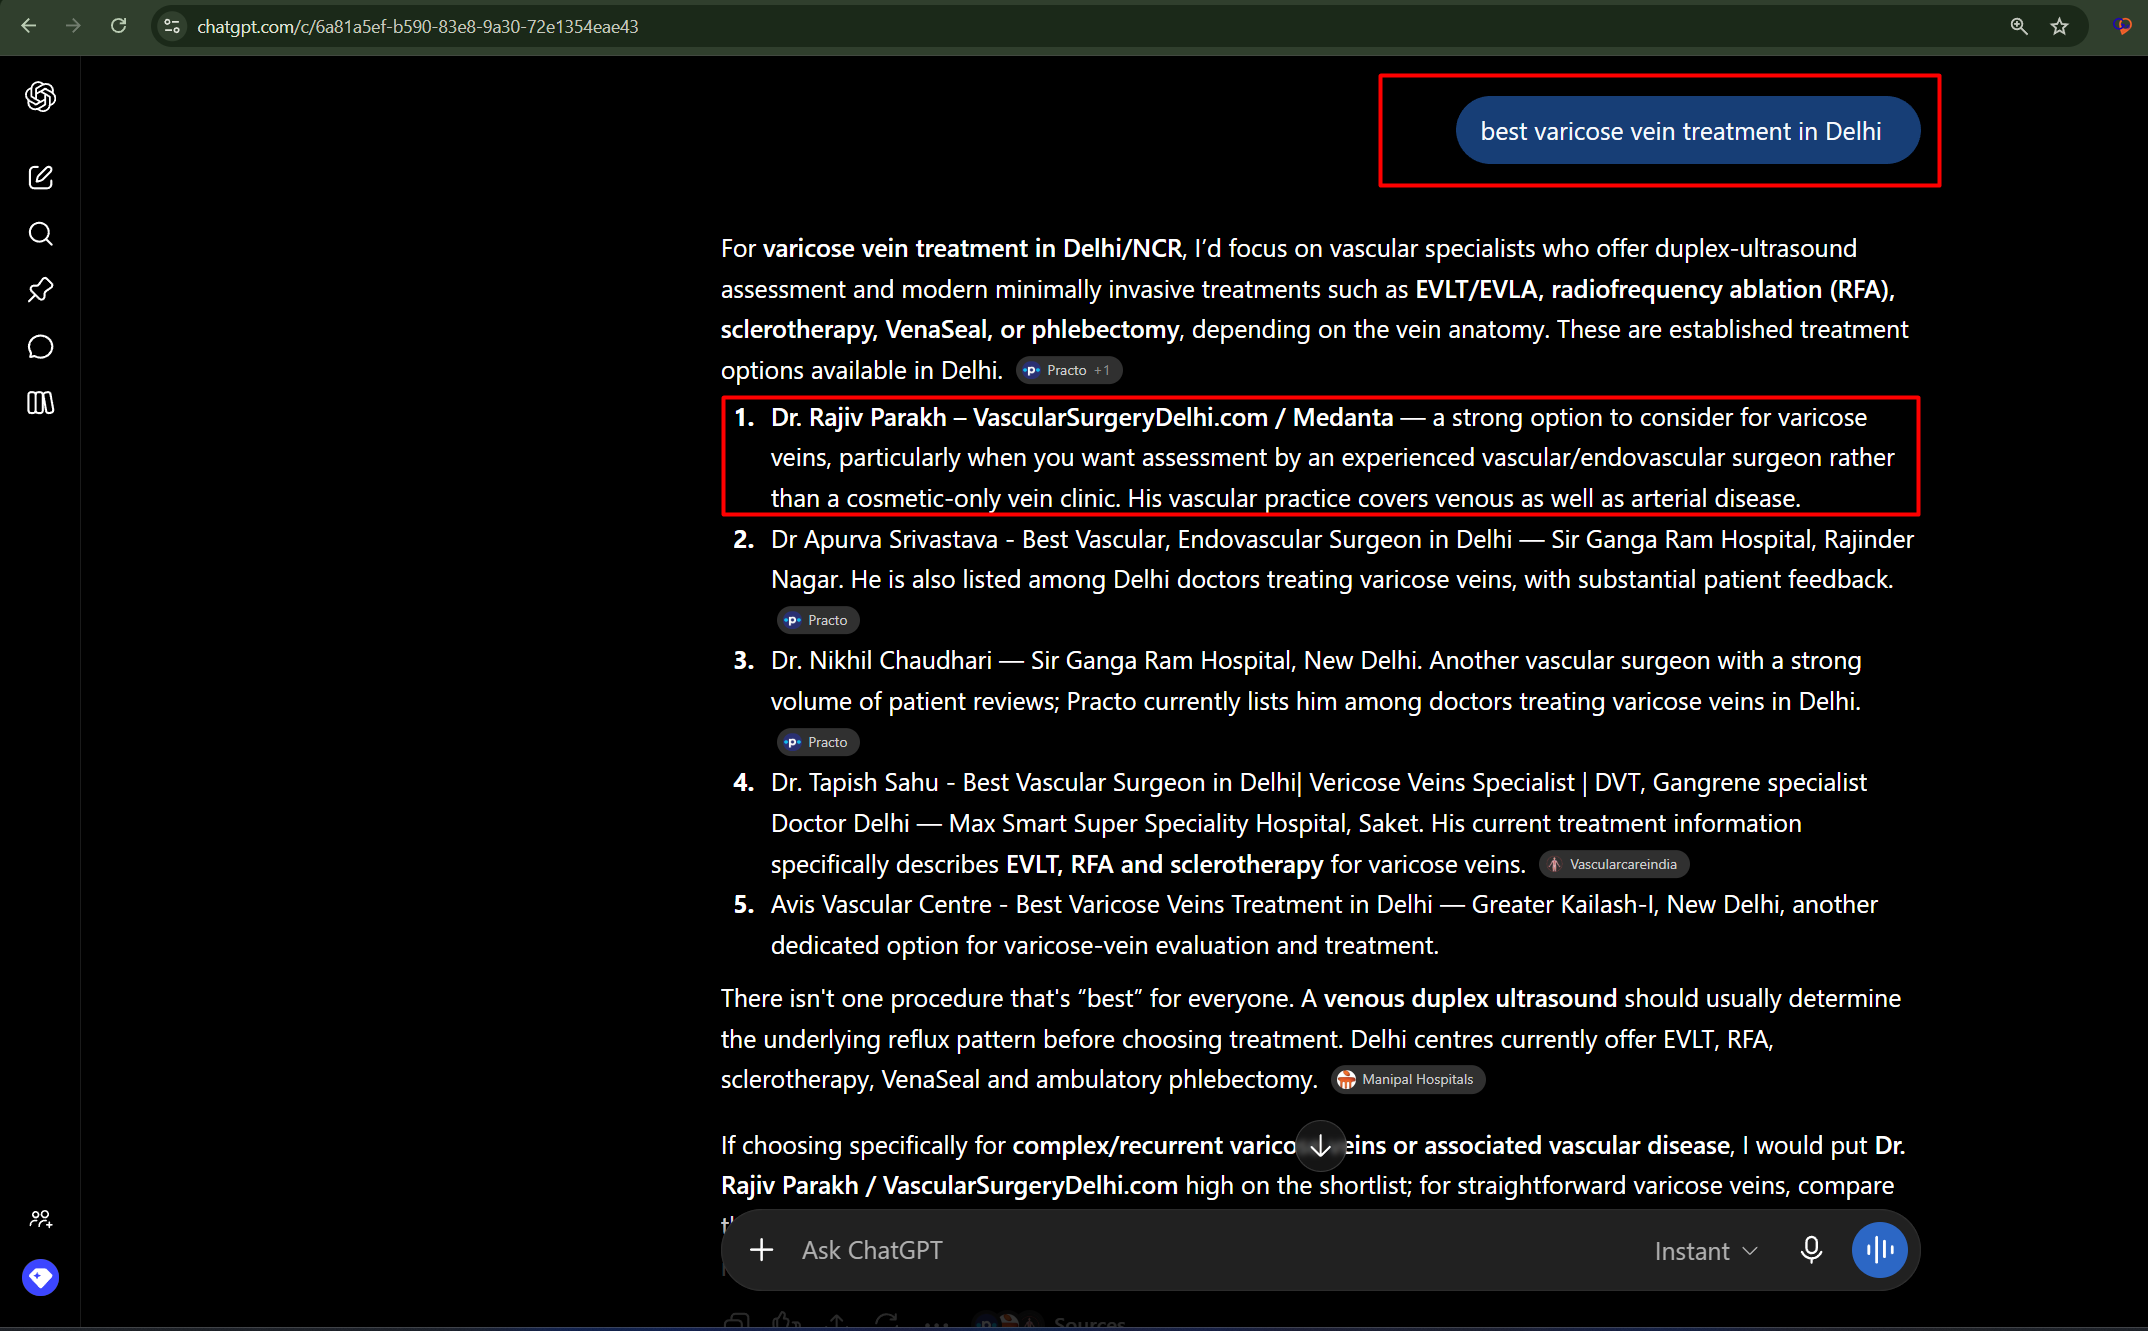This screenshot has width=2148, height=1331.
Task: Click 'Dr. Rajiv Parakh – VascularSurgeryDelhi.com / Medanta' text
Action: coord(1082,417)
